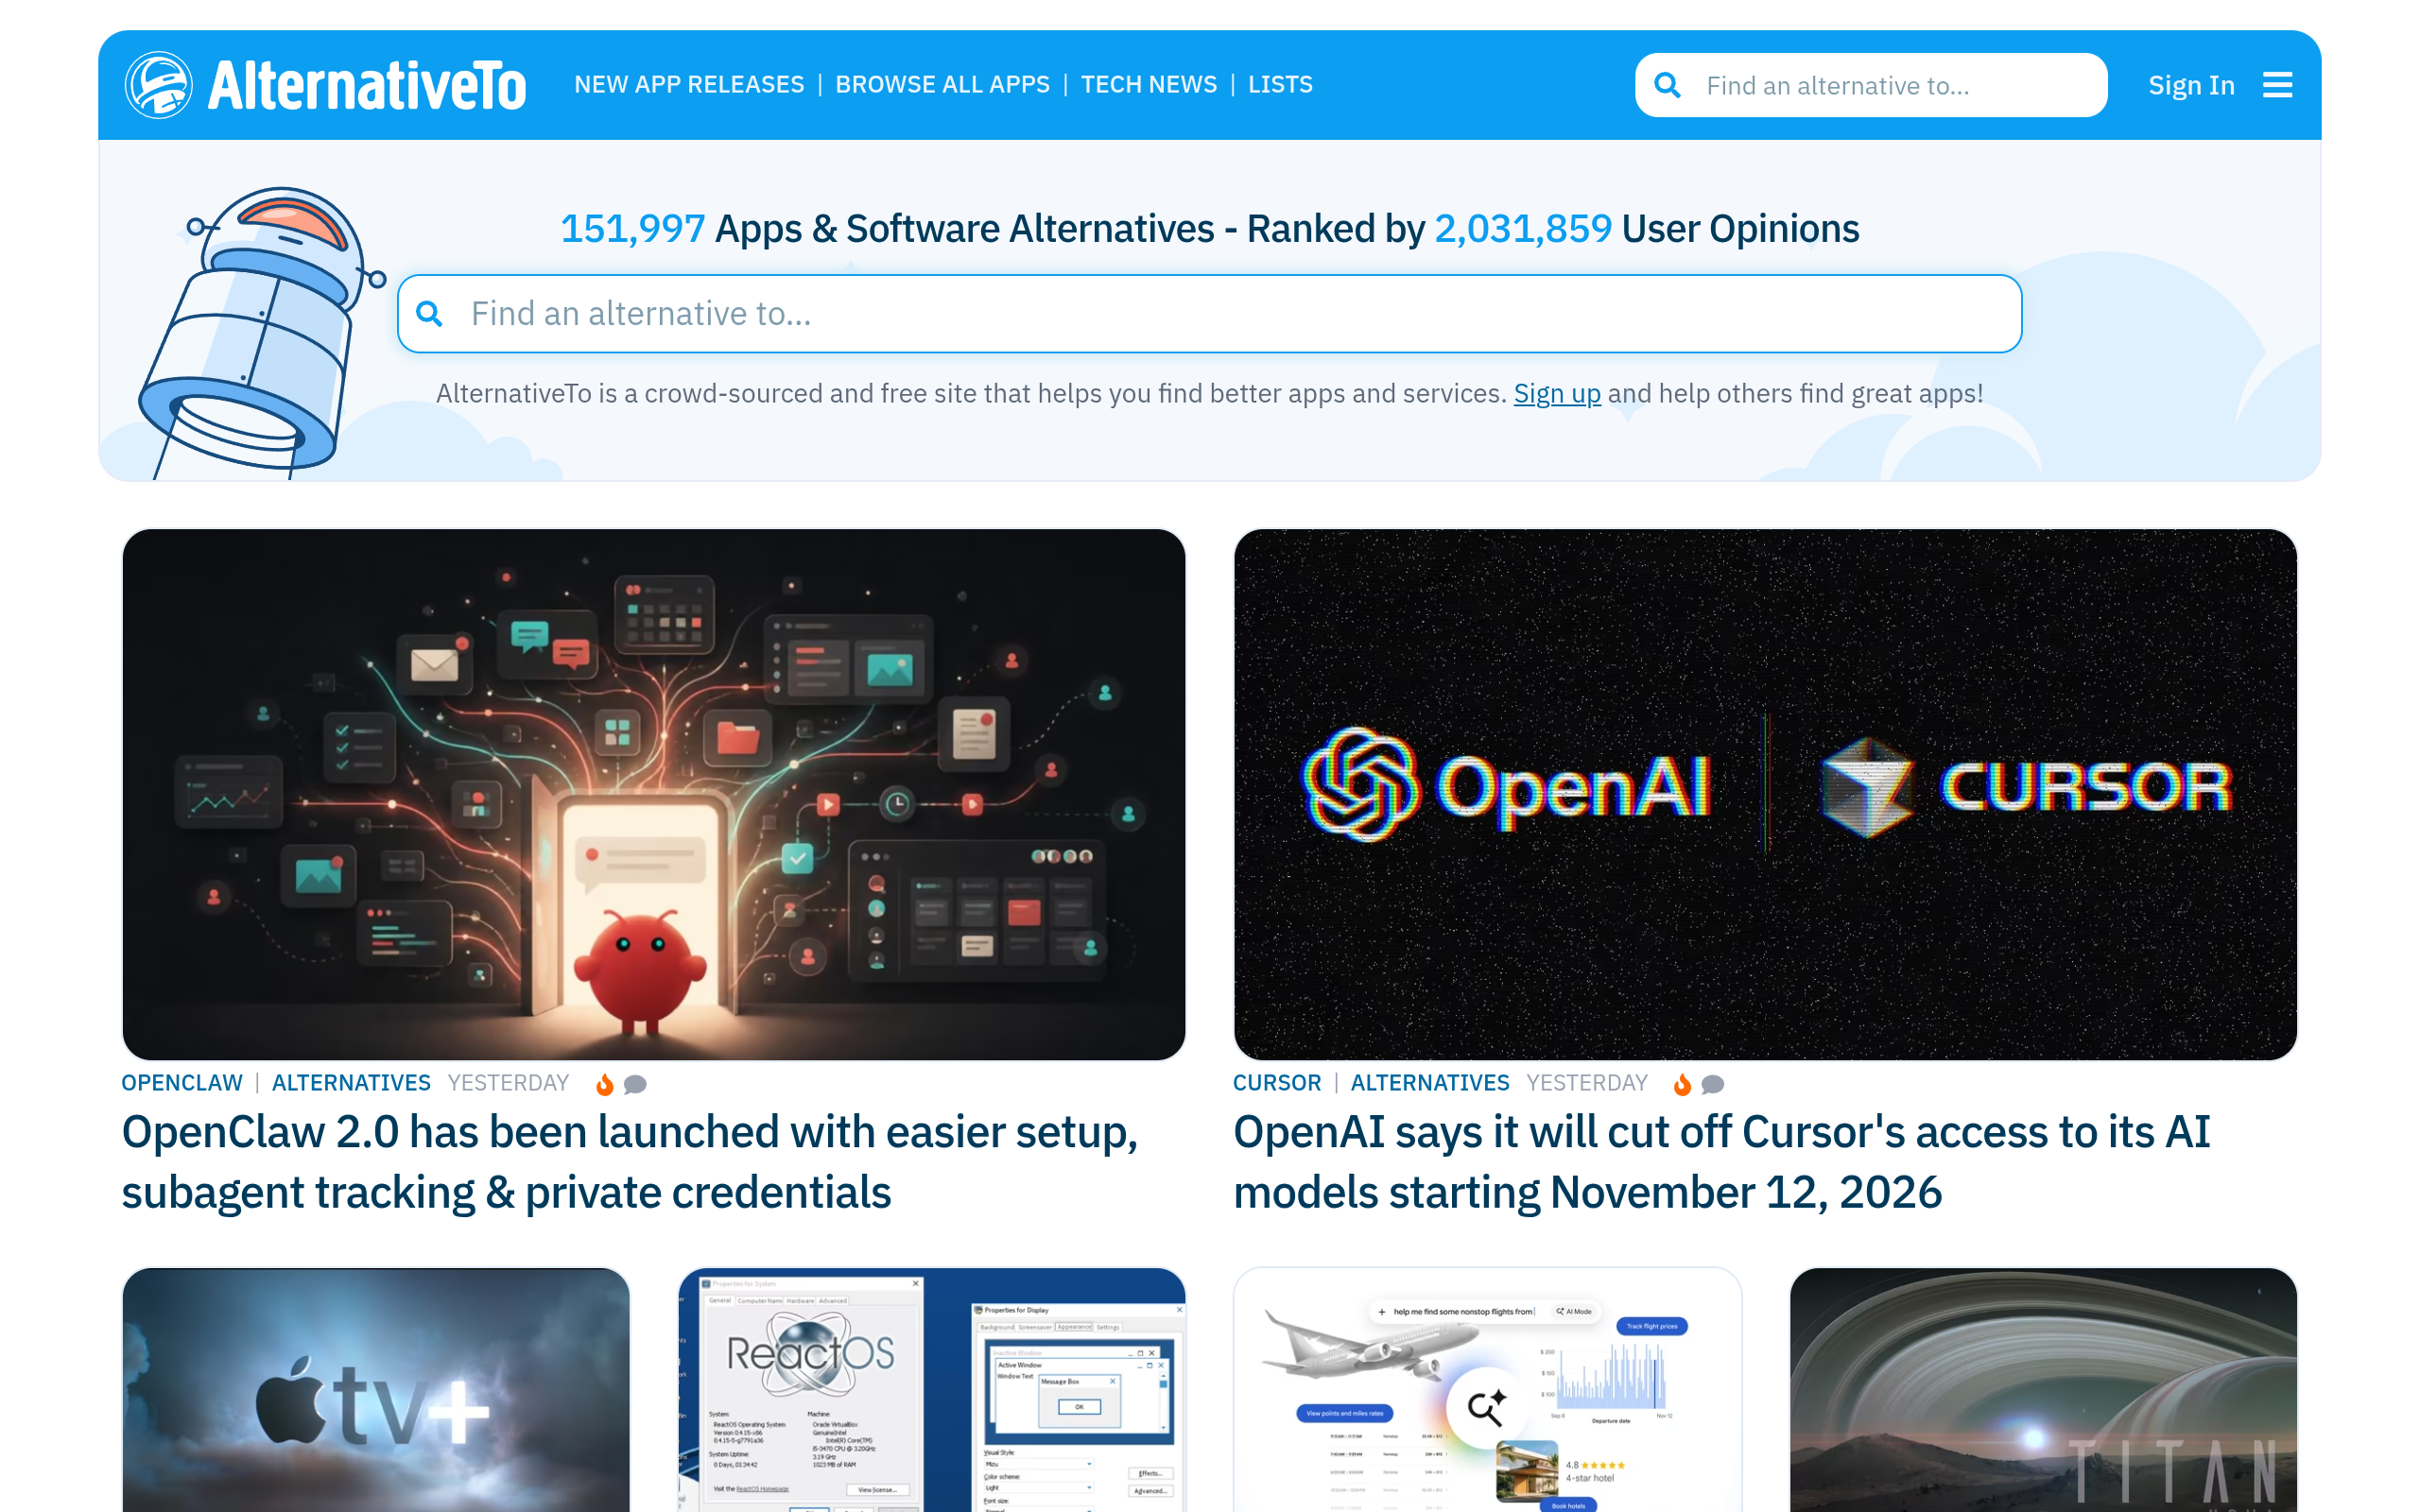Click the header search magnifier icon
The image size is (2420, 1512).
pos(1667,85)
